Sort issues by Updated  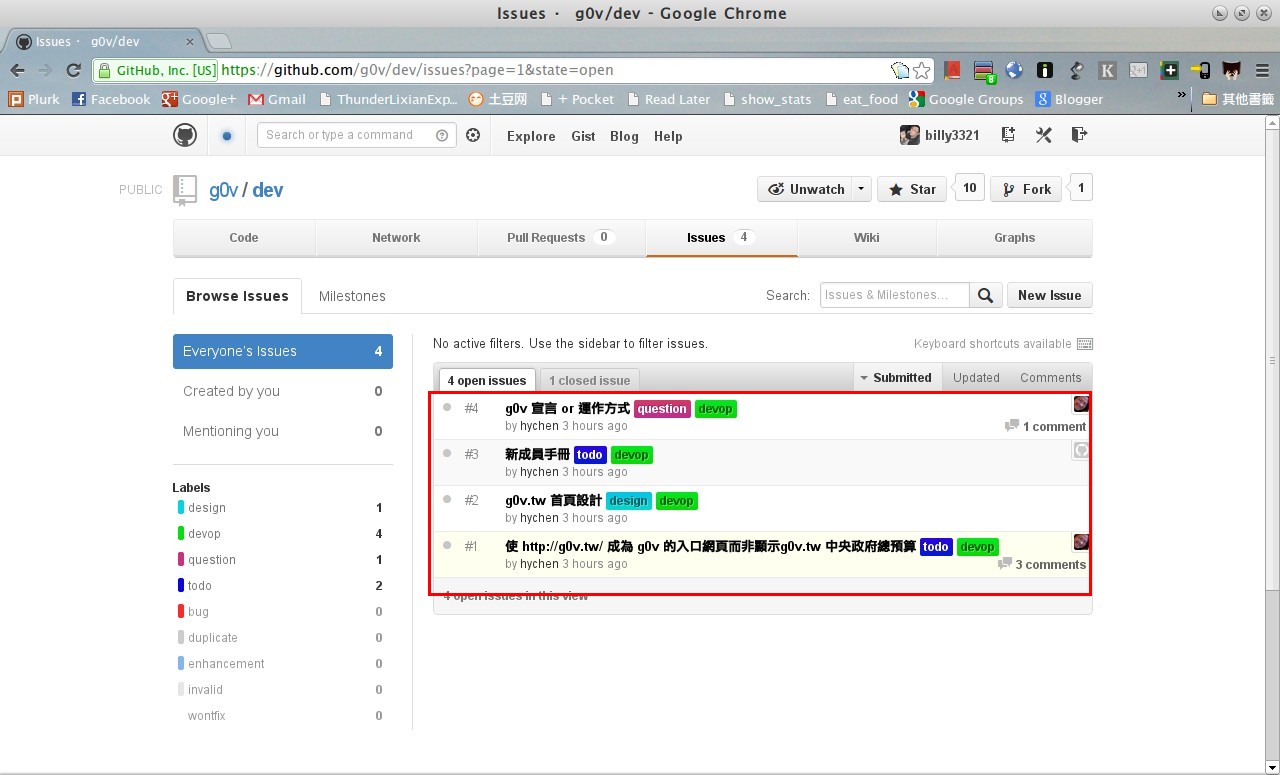pyautogui.click(x=976, y=377)
